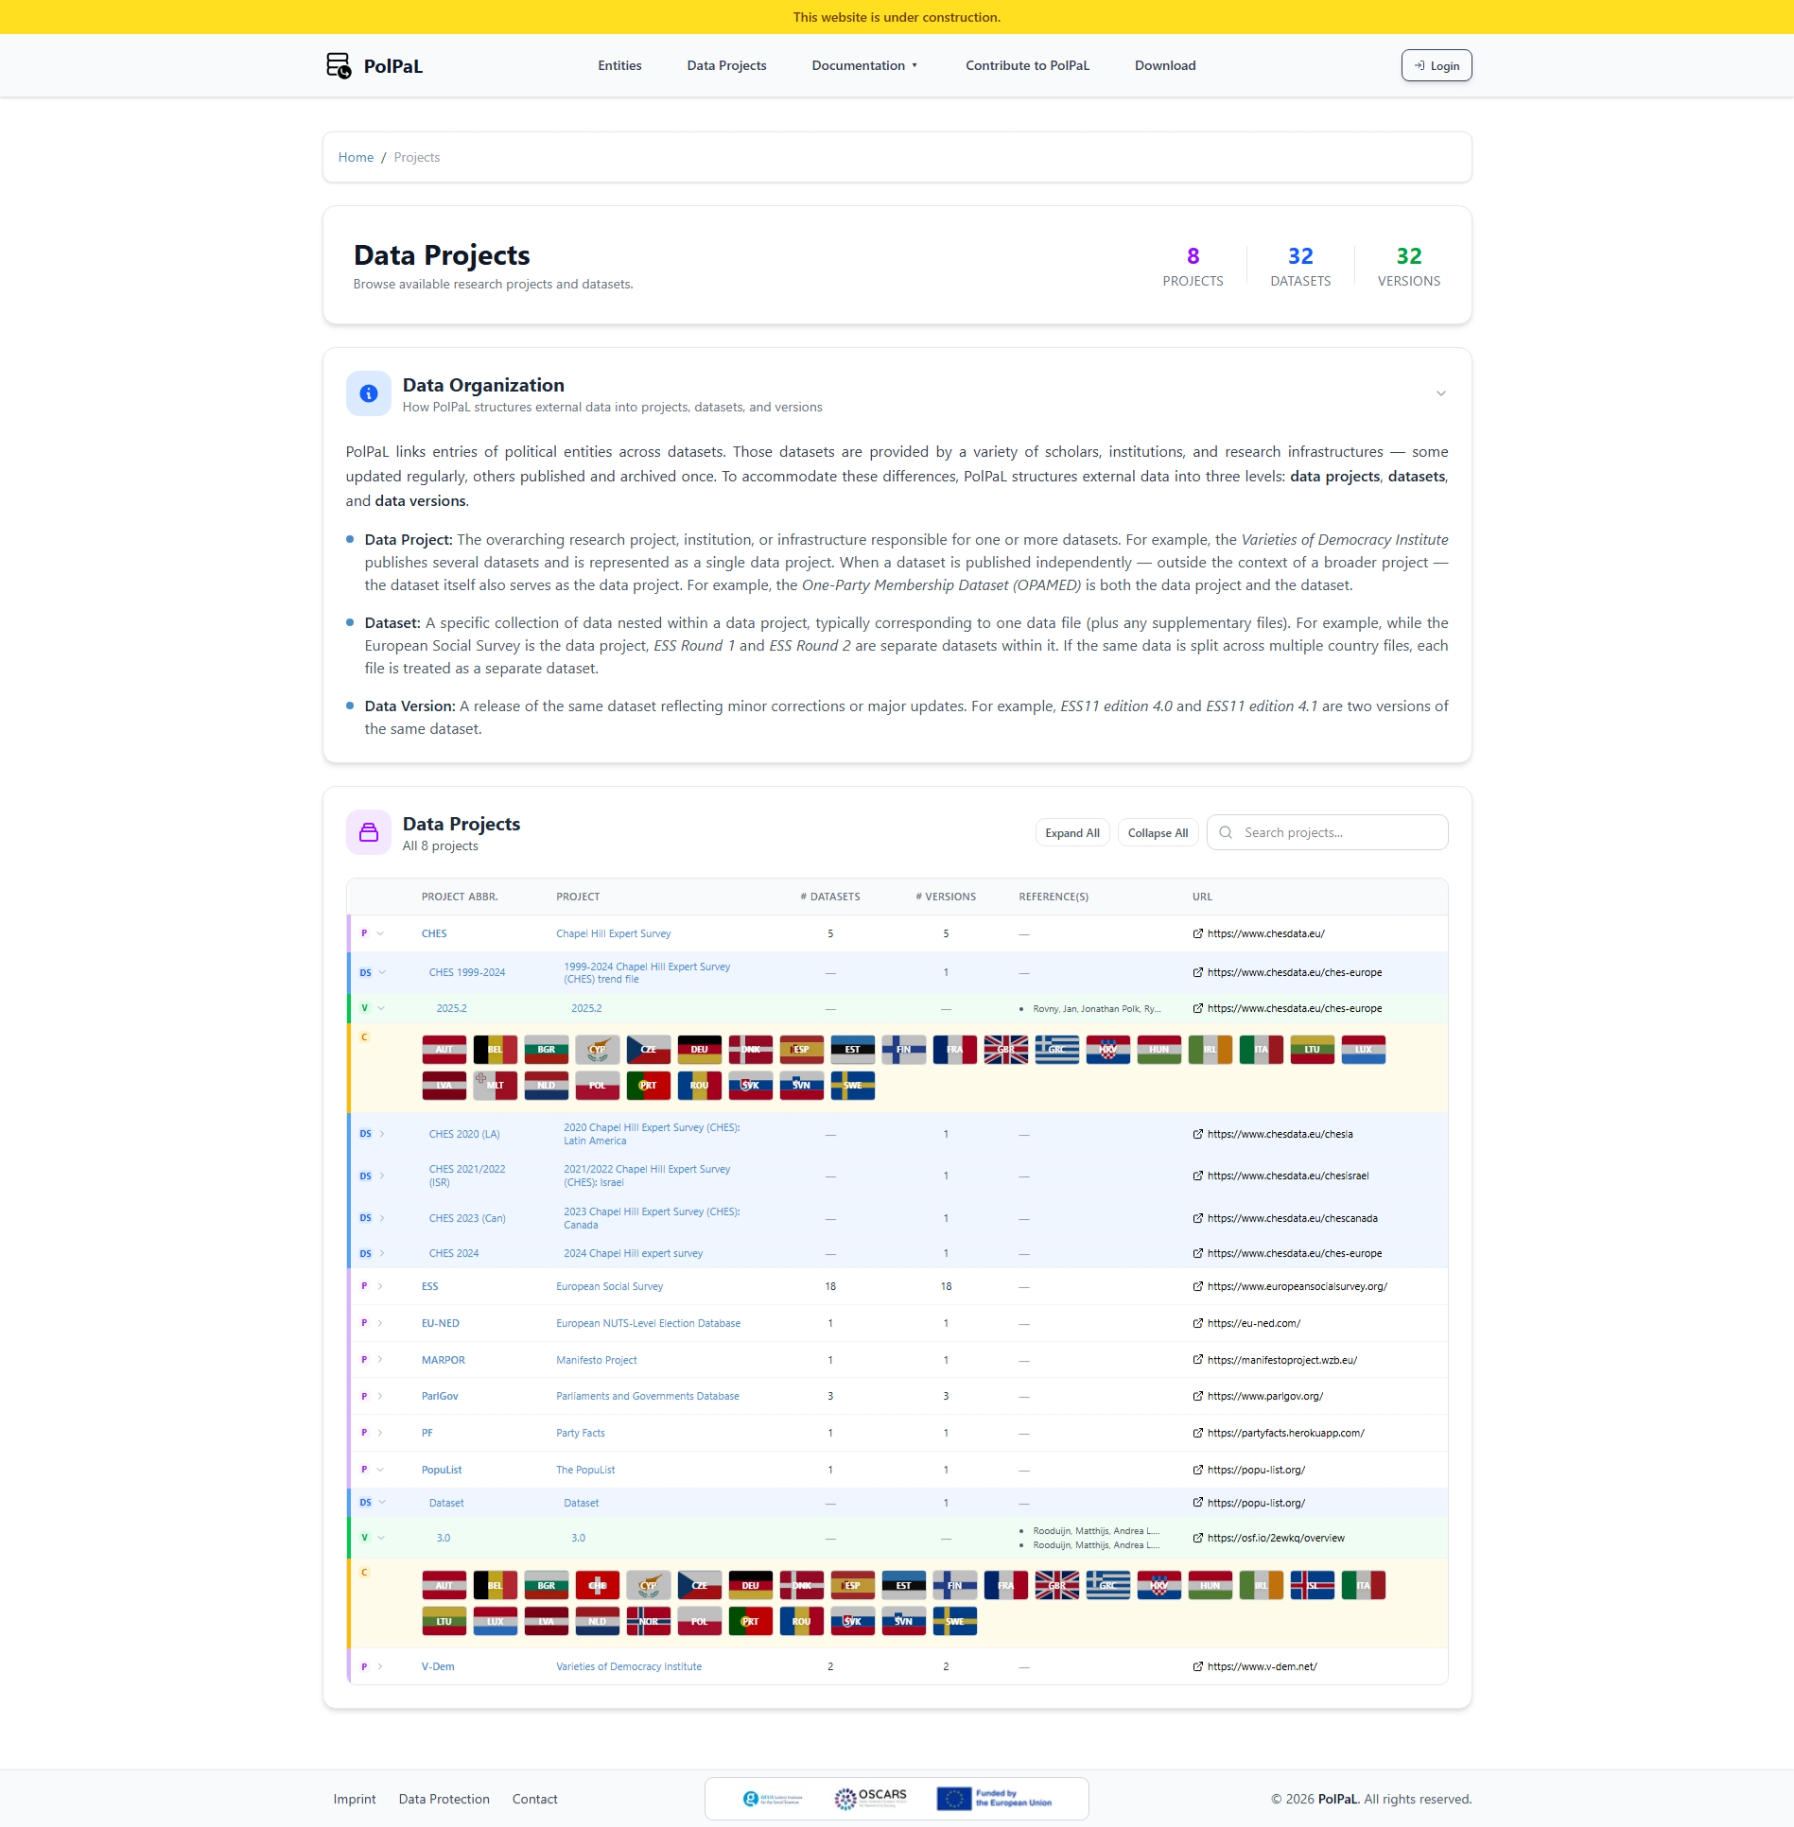This screenshot has width=1794, height=1827.
Task: Select the AUT flag under CHES 2025.2
Action: pyautogui.click(x=444, y=1049)
